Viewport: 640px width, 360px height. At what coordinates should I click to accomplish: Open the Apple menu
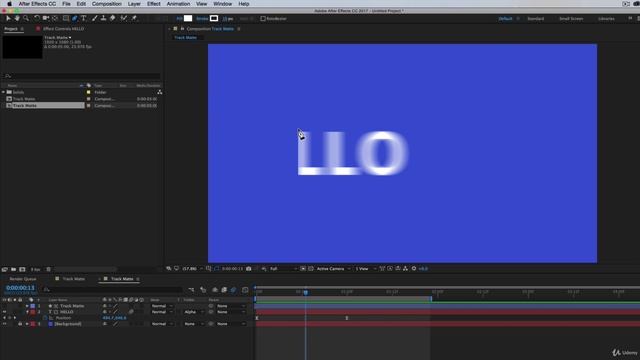pos(9,4)
